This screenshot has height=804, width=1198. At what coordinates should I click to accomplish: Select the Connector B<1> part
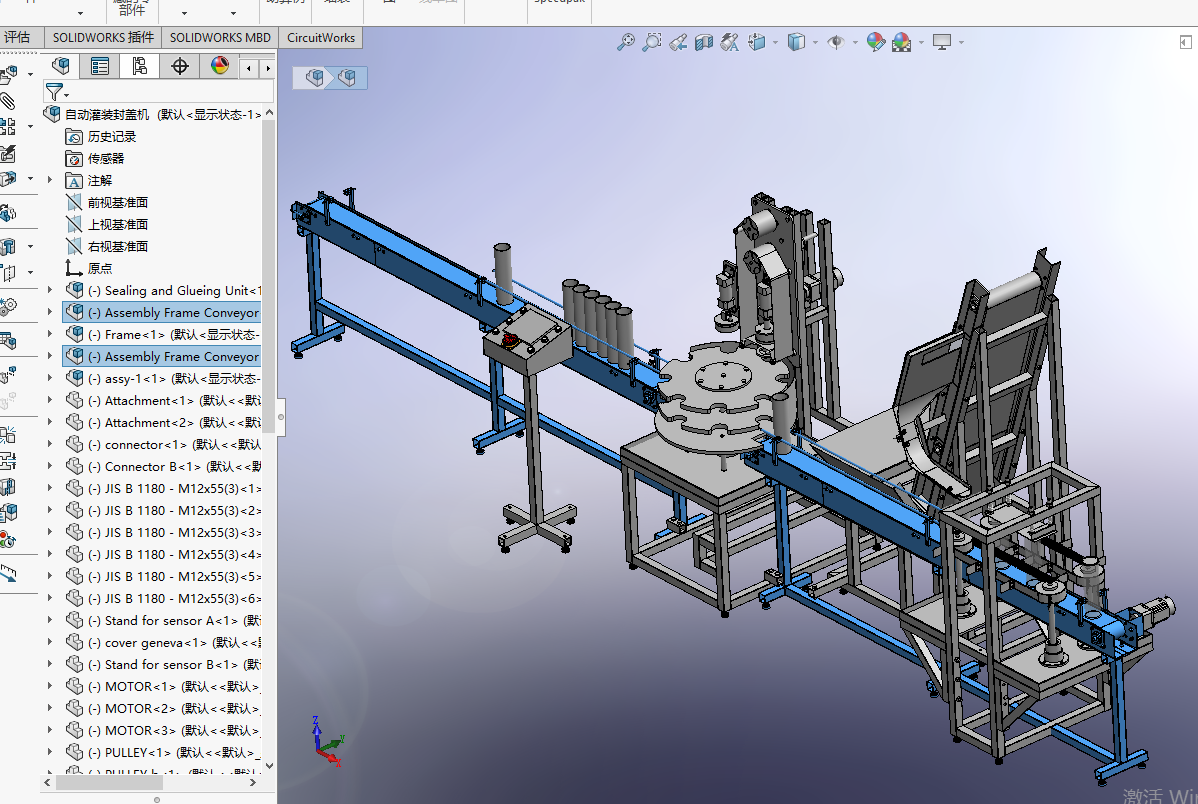(164, 467)
